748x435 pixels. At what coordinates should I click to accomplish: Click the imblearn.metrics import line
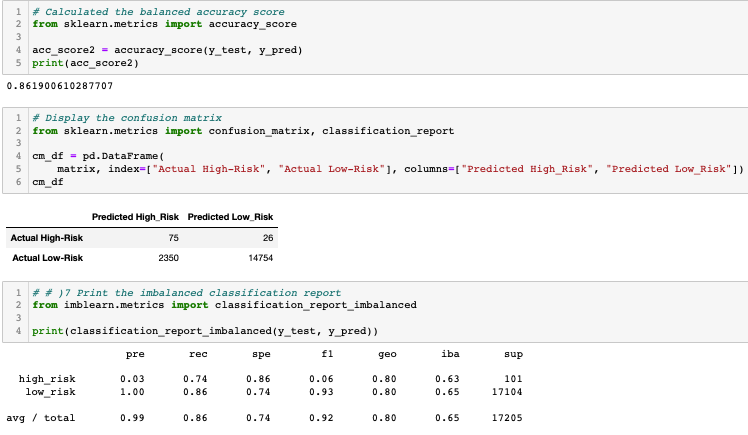click(224, 305)
